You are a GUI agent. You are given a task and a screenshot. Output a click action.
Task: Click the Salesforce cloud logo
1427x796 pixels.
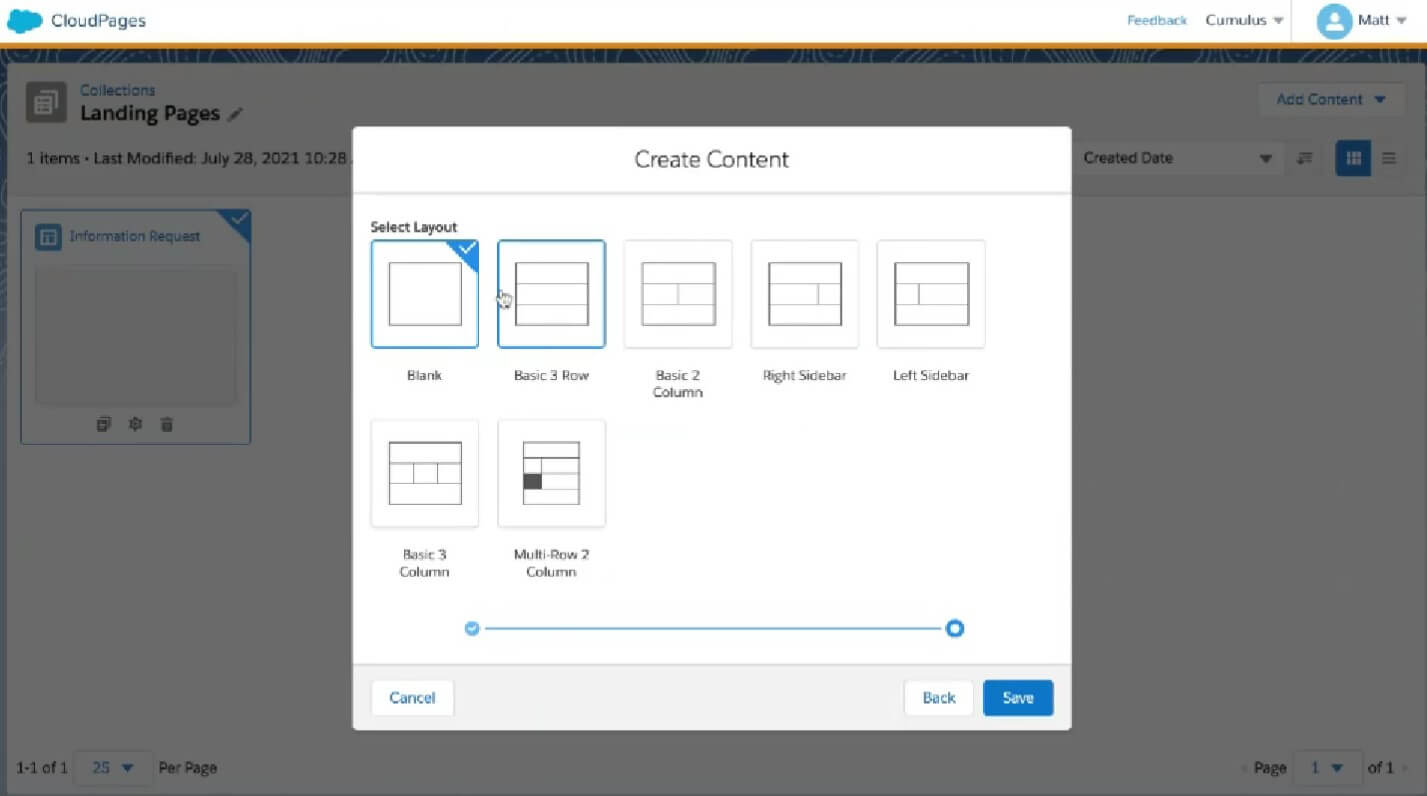(24, 20)
